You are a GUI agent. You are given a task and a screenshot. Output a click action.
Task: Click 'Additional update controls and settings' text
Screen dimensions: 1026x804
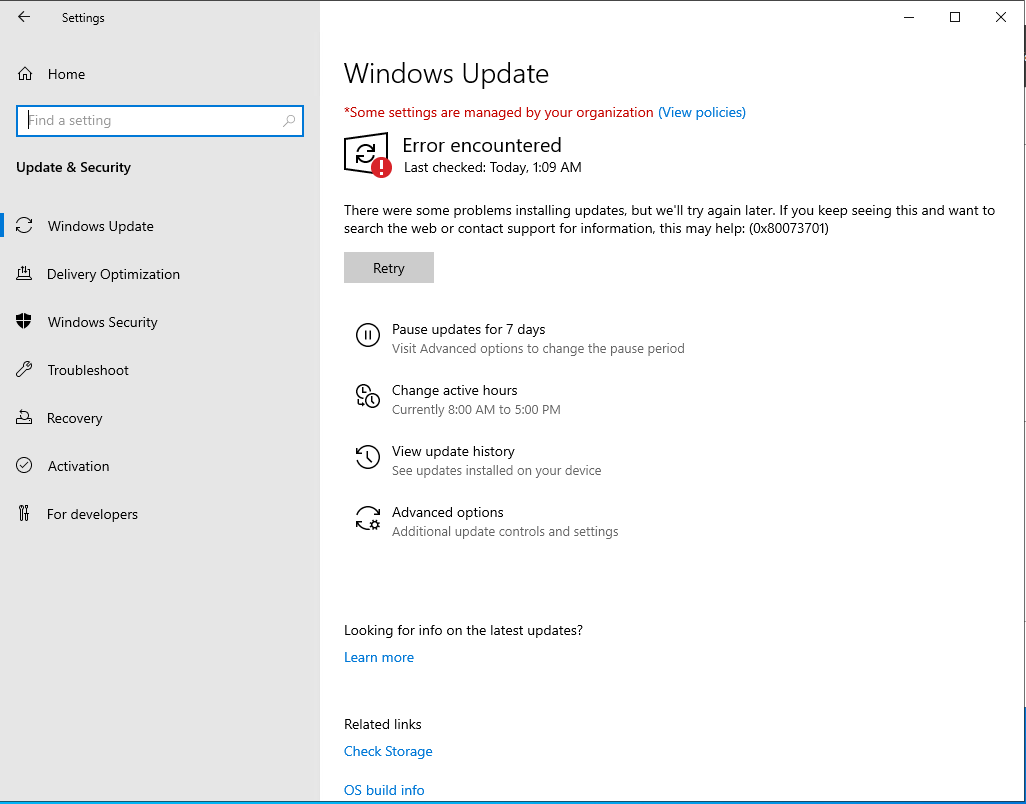(505, 531)
